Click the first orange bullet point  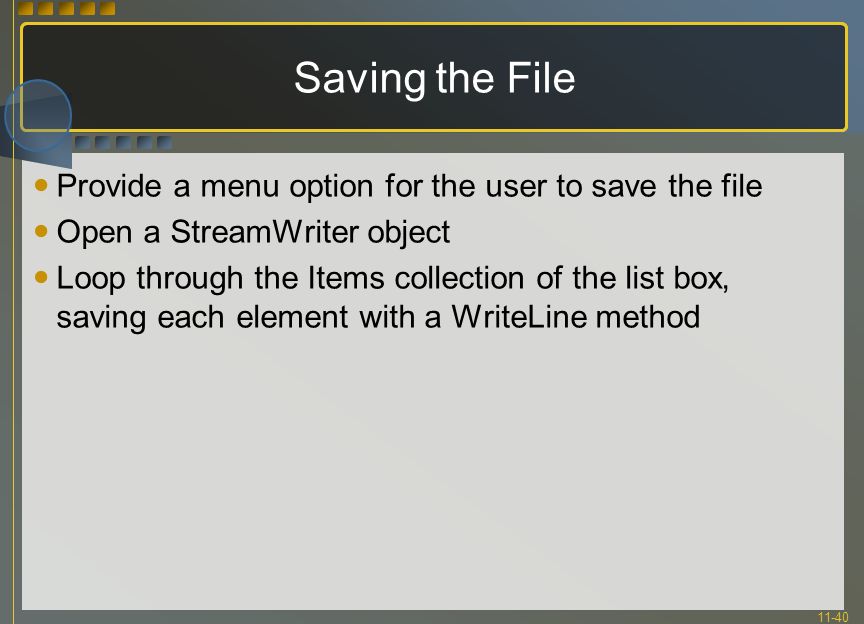click(x=41, y=185)
